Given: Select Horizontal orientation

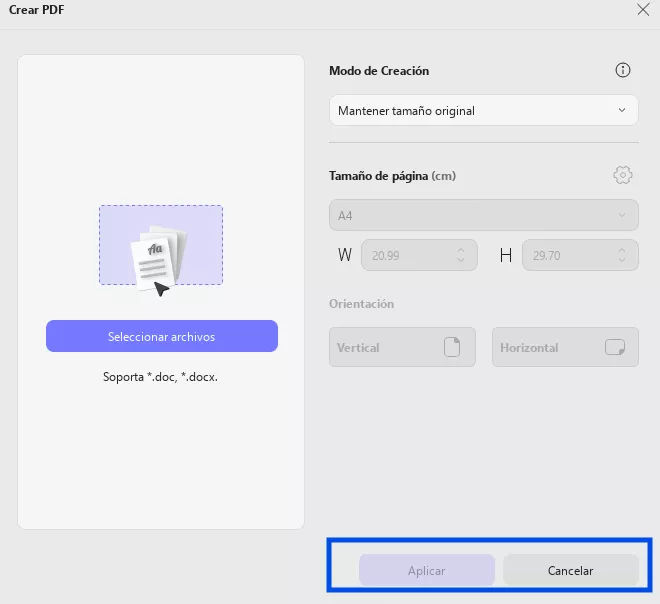Looking at the screenshot, I should click(x=564, y=347).
